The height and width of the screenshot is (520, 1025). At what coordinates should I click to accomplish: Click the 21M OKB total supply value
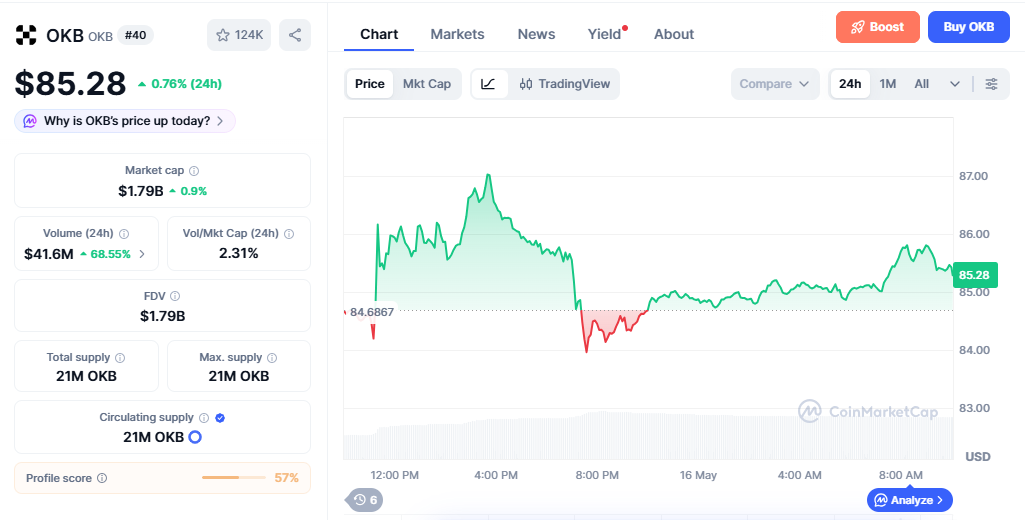coord(86,376)
